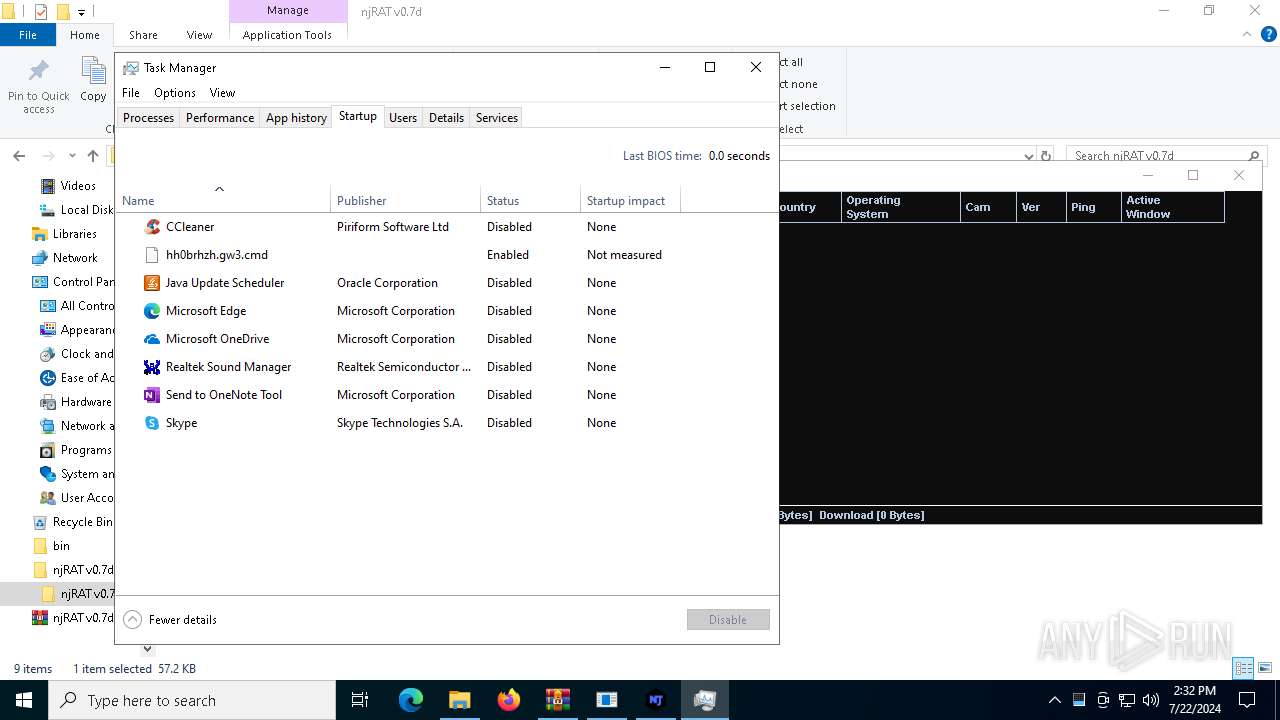Sort startup list by Status column
The width and height of the screenshot is (1280, 720).
(530, 200)
